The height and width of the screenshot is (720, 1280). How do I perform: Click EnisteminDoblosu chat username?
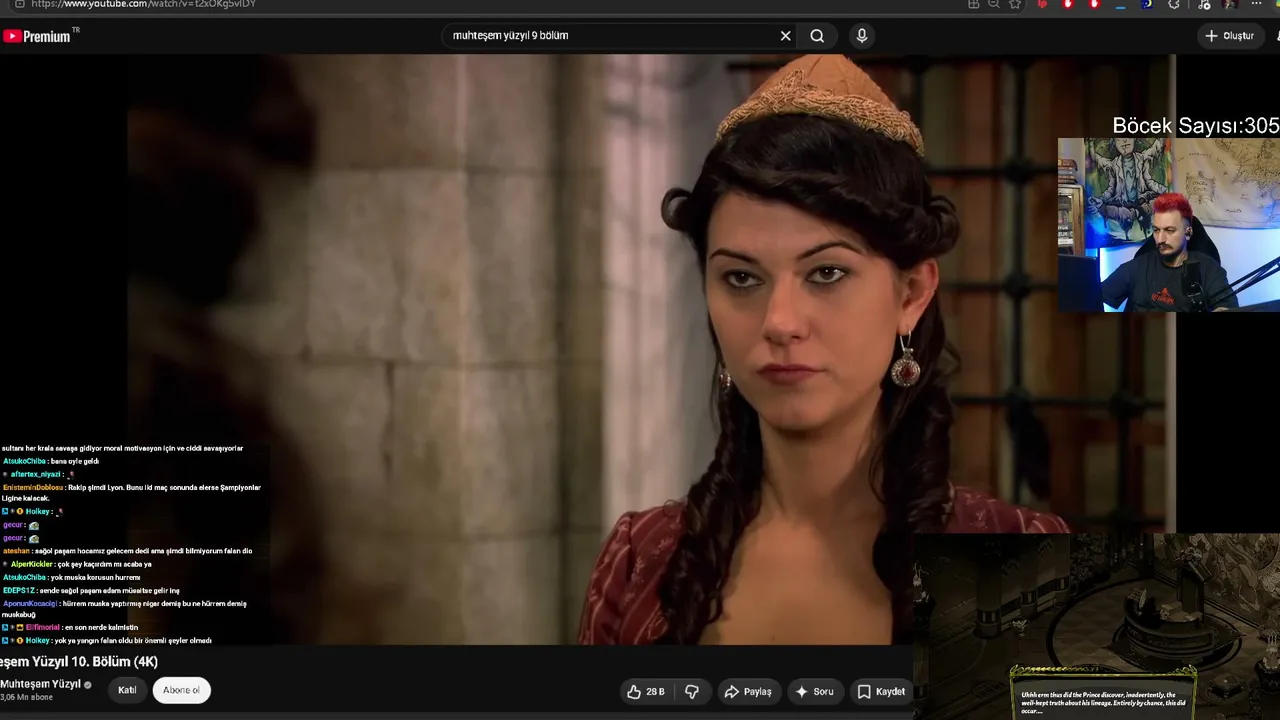[x=33, y=488]
